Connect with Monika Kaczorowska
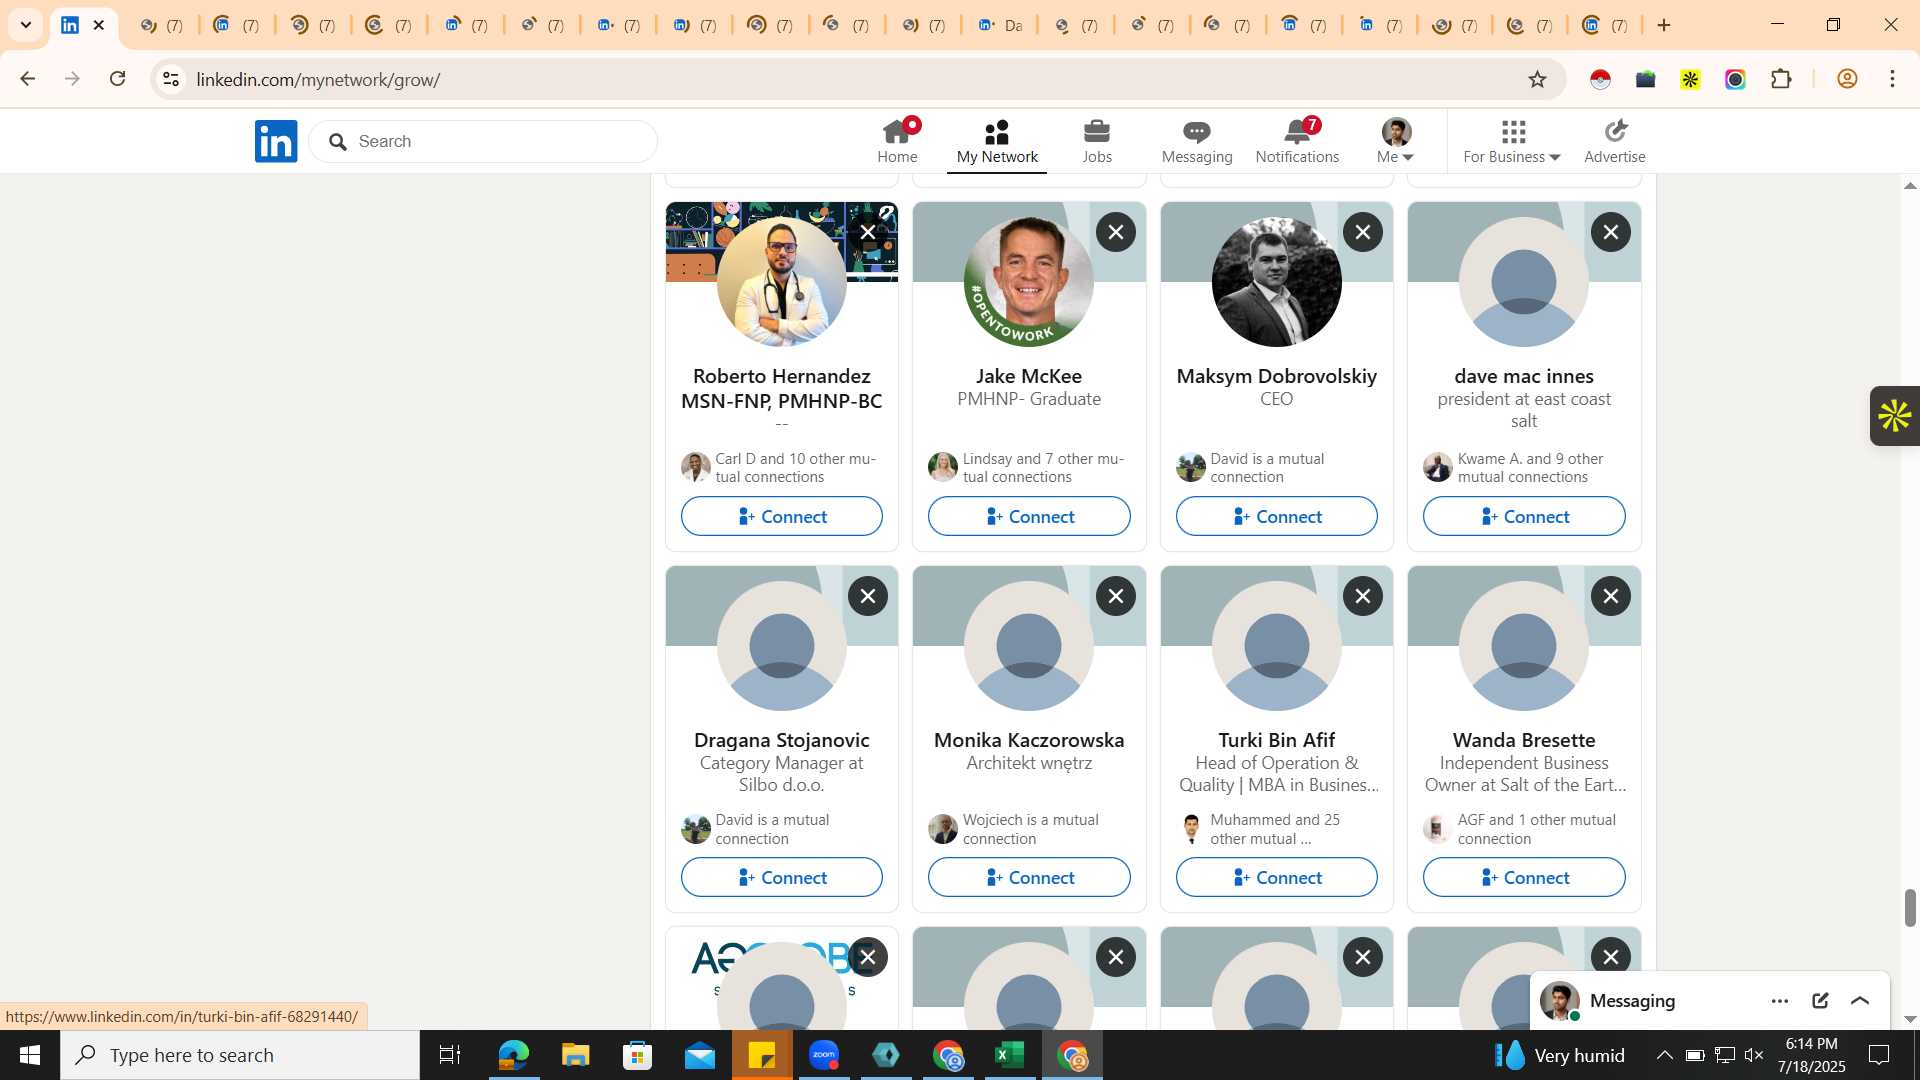Image resolution: width=1920 pixels, height=1080 pixels. 1029,877
